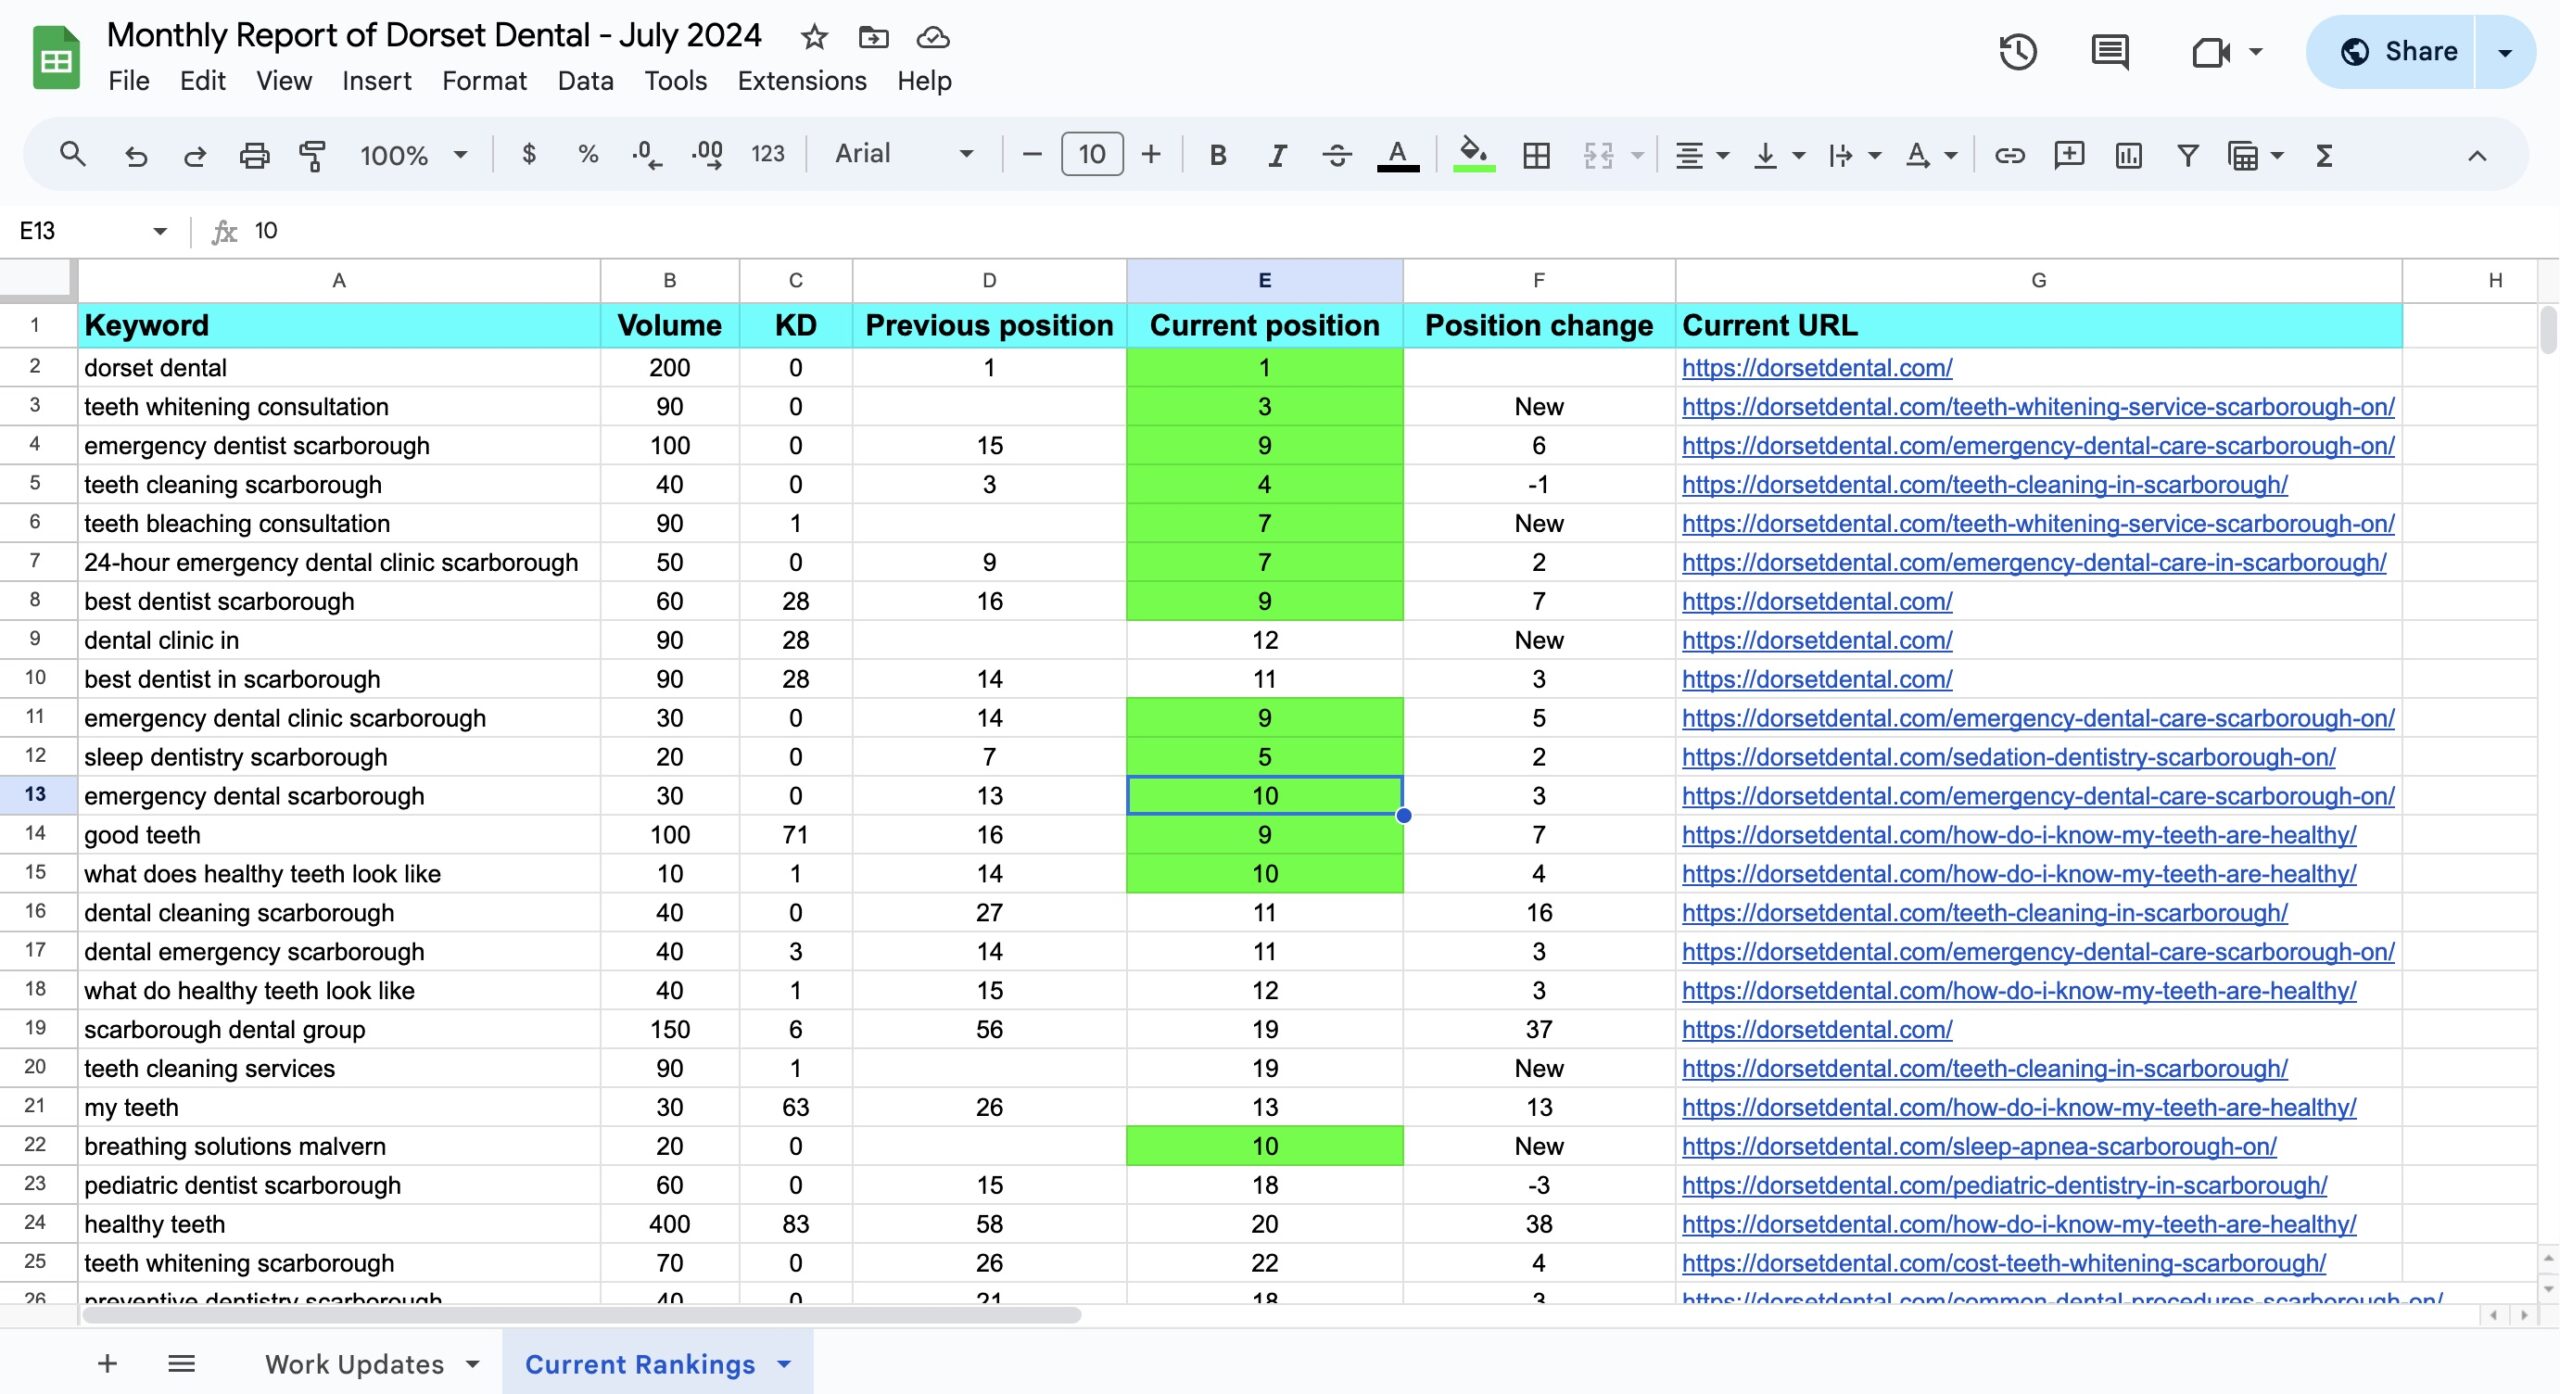2560x1394 pixels.
Task: Click the Insert link icon
Action: (2009, 155)
